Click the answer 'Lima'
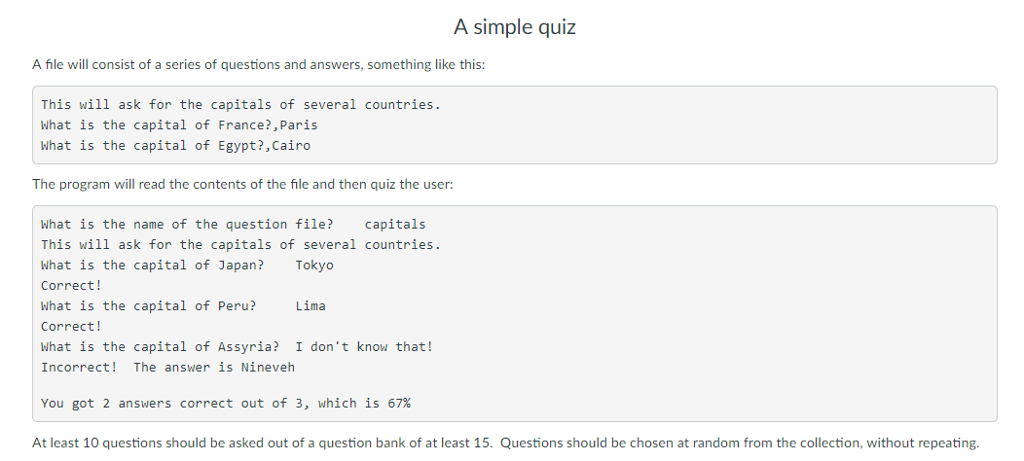The width and height of the screenshot is (1024, 461). pyautogui.click(x=310, y=306)
